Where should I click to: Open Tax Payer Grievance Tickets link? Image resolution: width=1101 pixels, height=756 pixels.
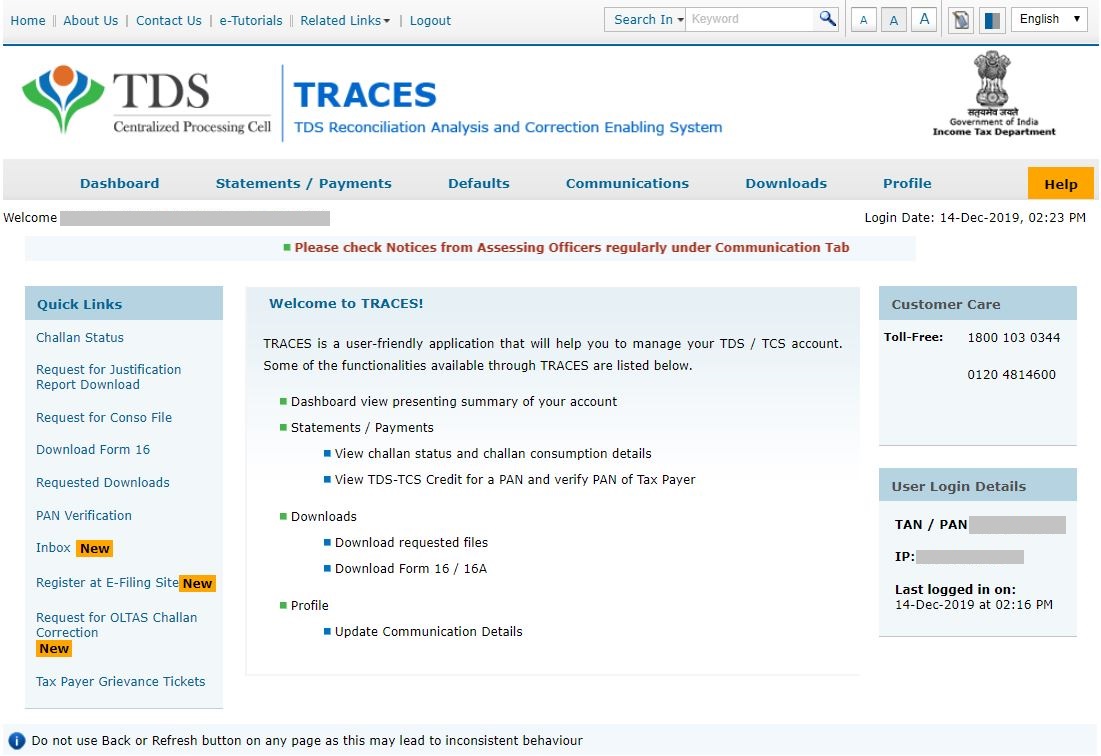[121, 682]
